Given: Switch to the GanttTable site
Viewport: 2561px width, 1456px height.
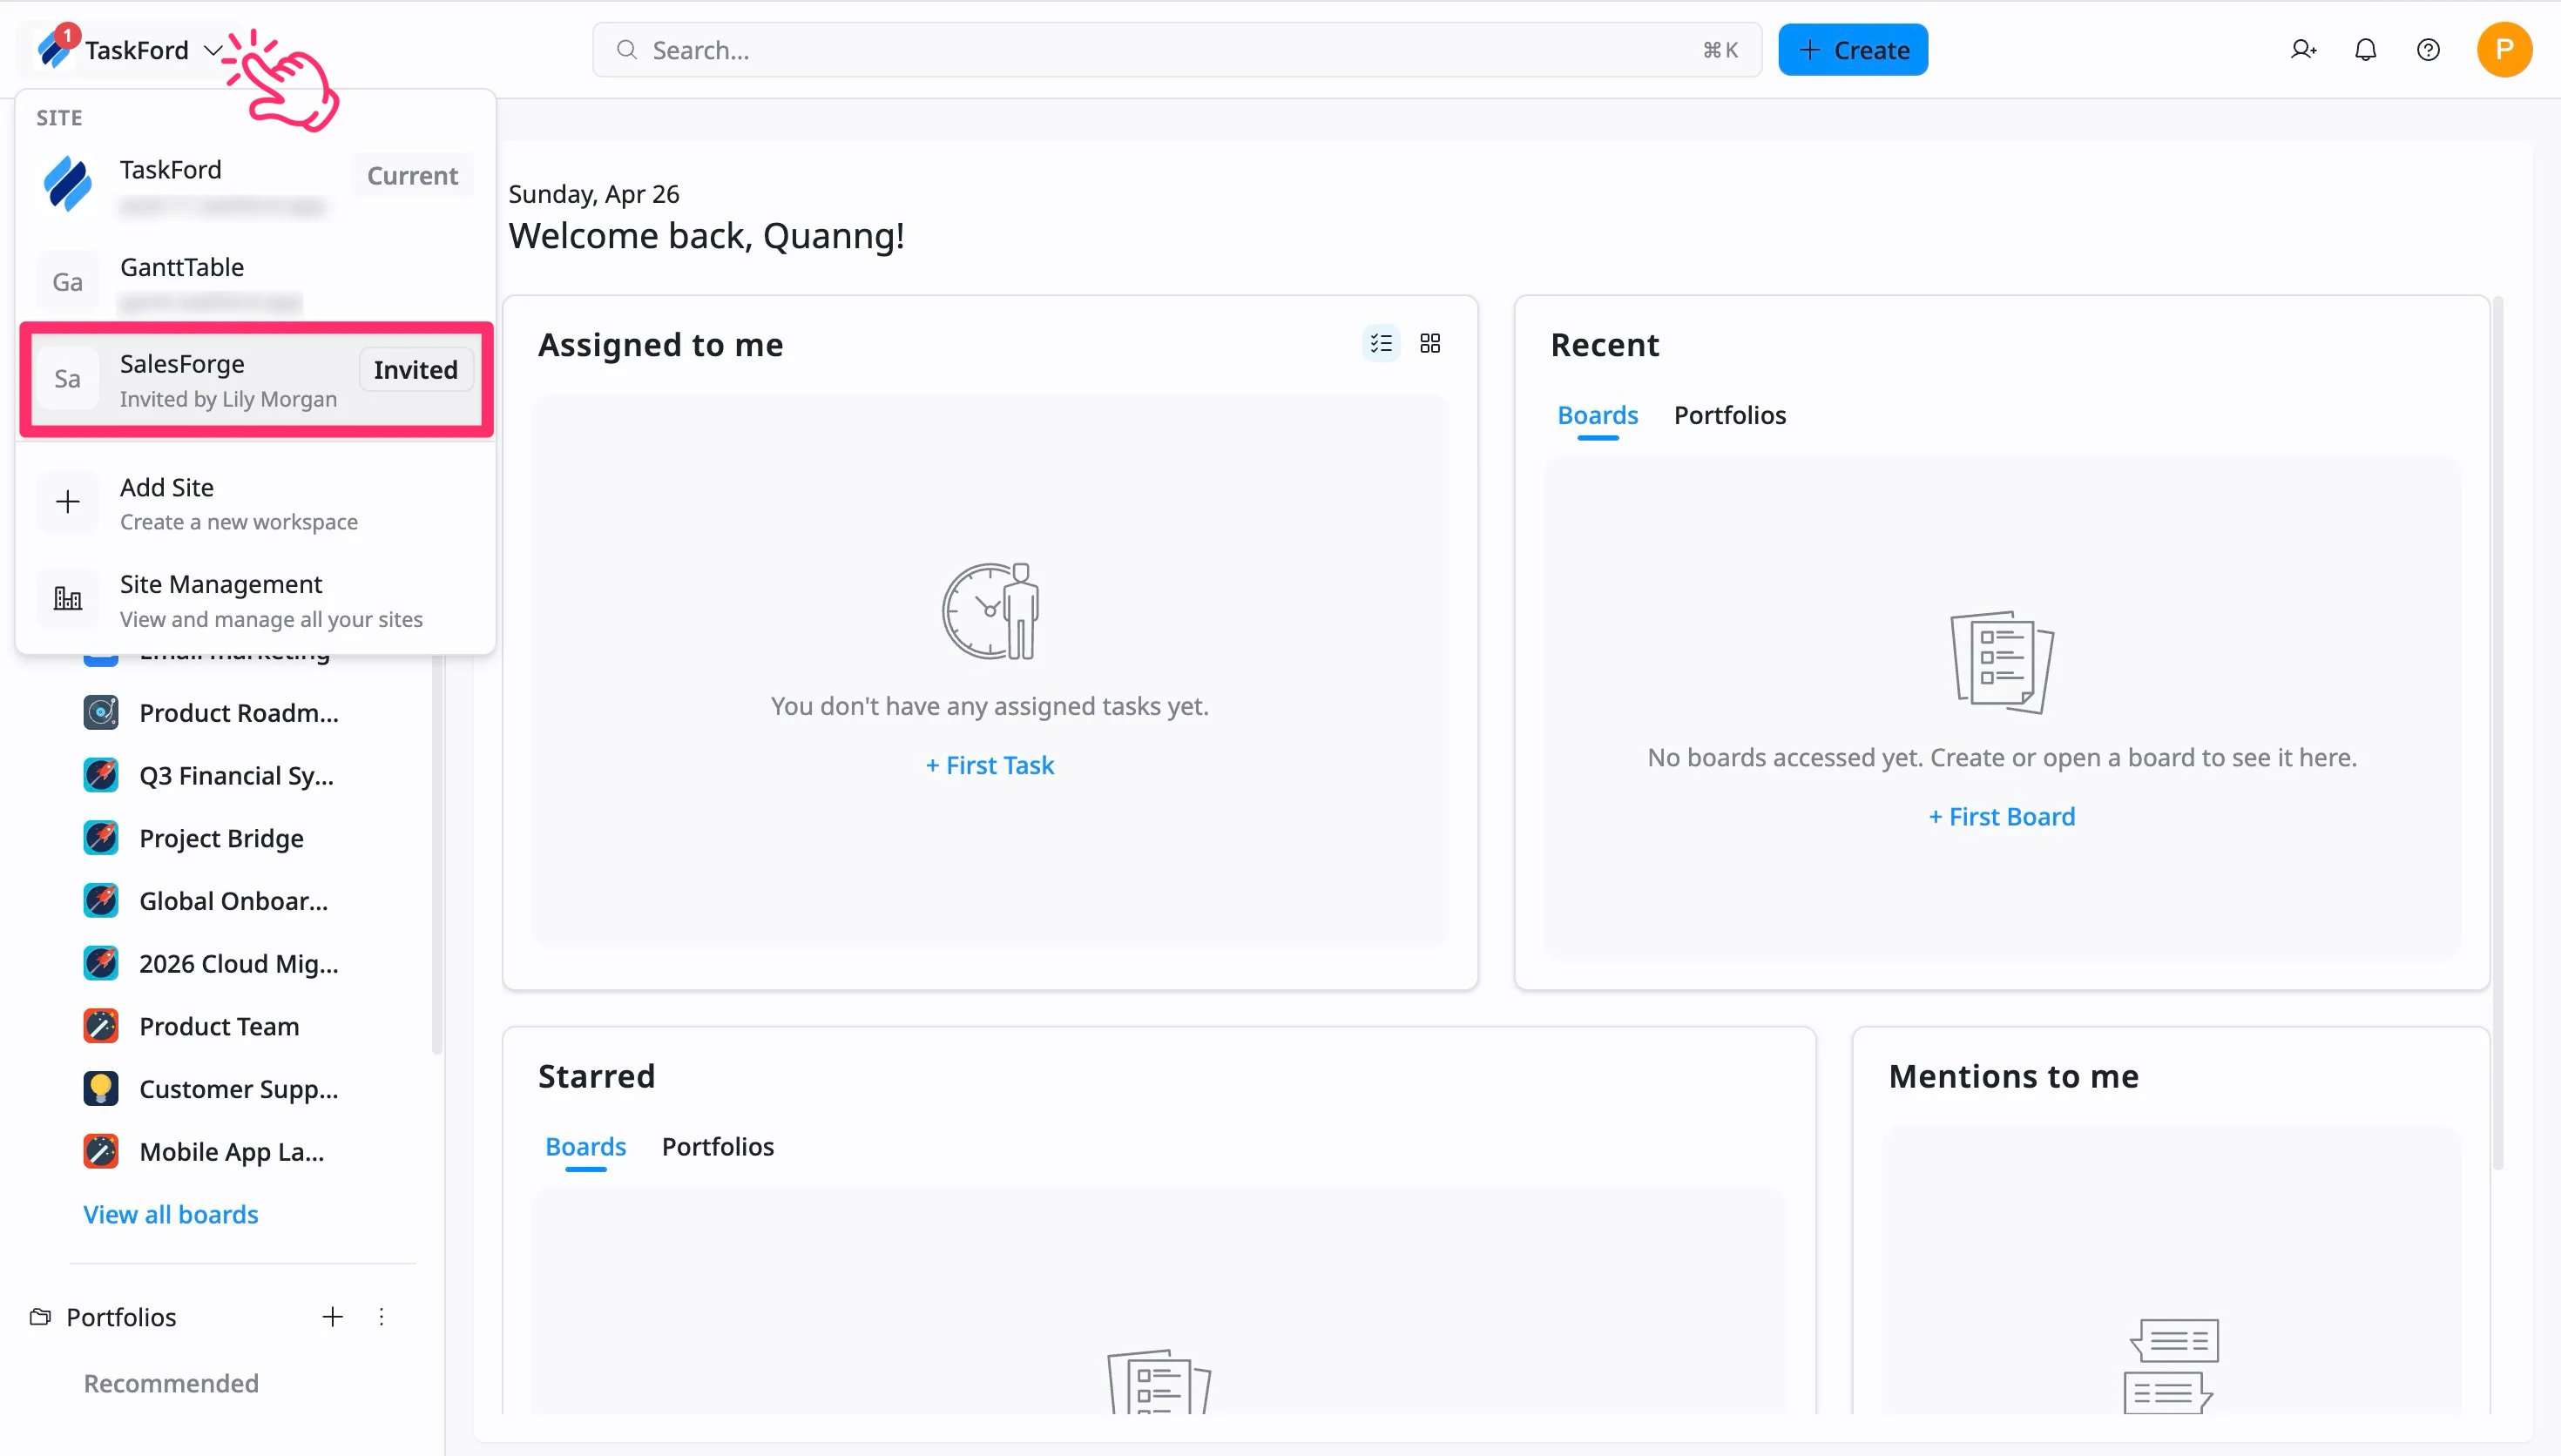Looking at the screenshot, I should (256, 282).
